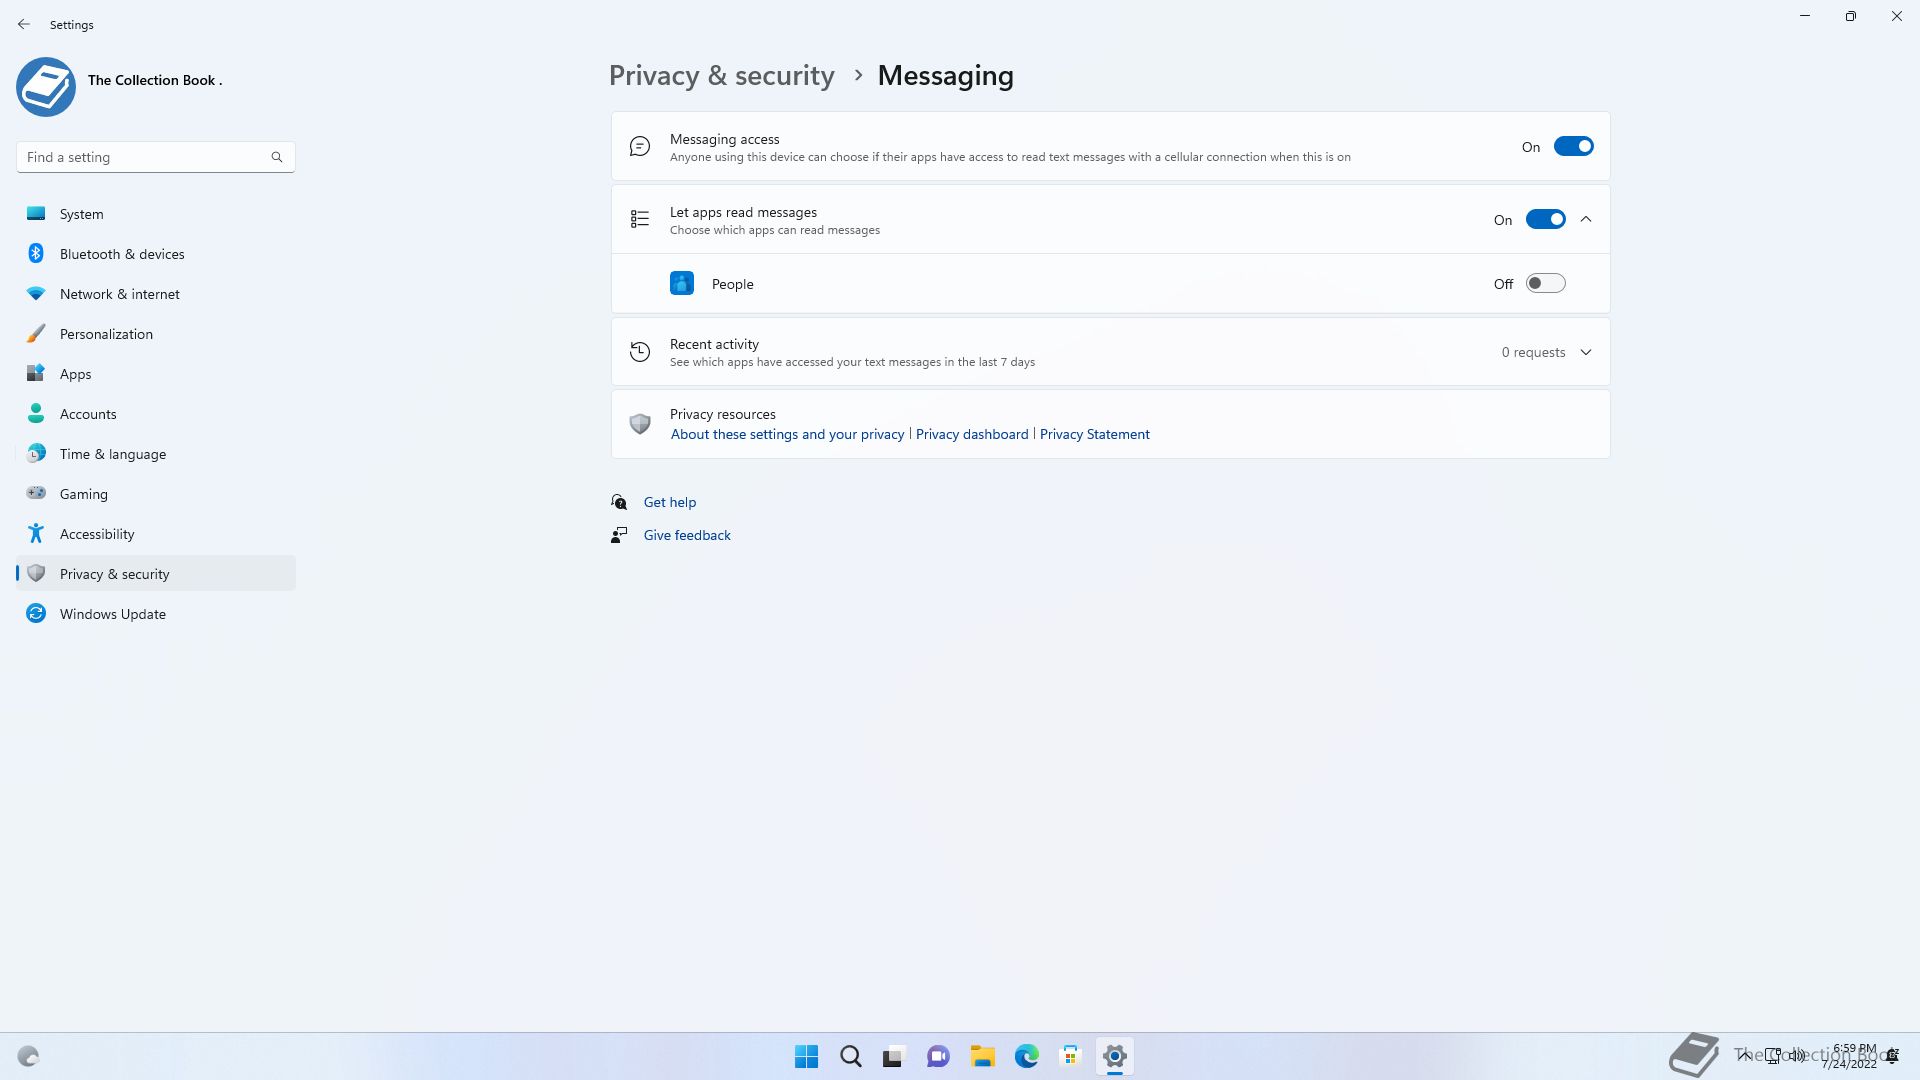This screenshot has height=1080, width=1920.
Task: Open Personalization settings
Action: (x=156, y=334)
